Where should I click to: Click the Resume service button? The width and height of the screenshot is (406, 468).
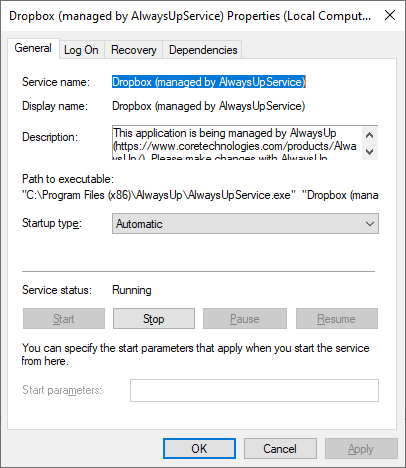[337, 319]
